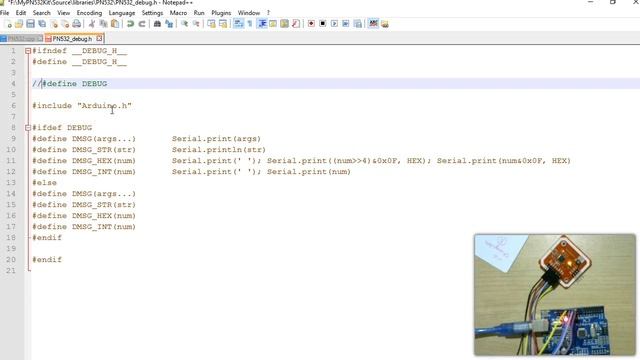Open the Window menu

click(249, 13)
